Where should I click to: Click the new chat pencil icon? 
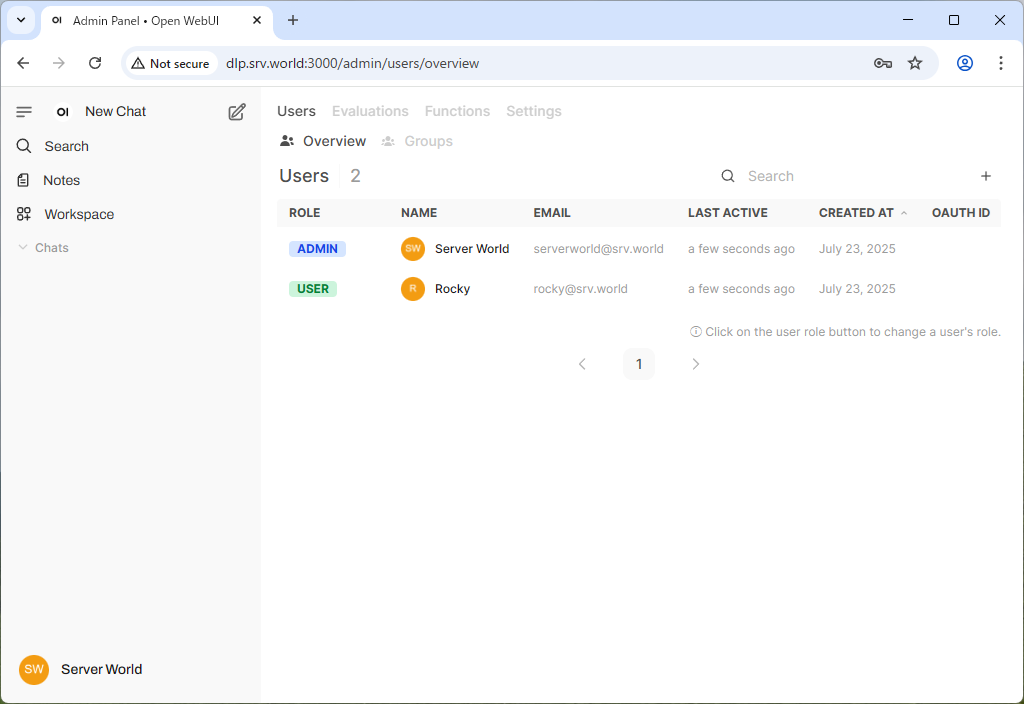(x=237, y=112)
